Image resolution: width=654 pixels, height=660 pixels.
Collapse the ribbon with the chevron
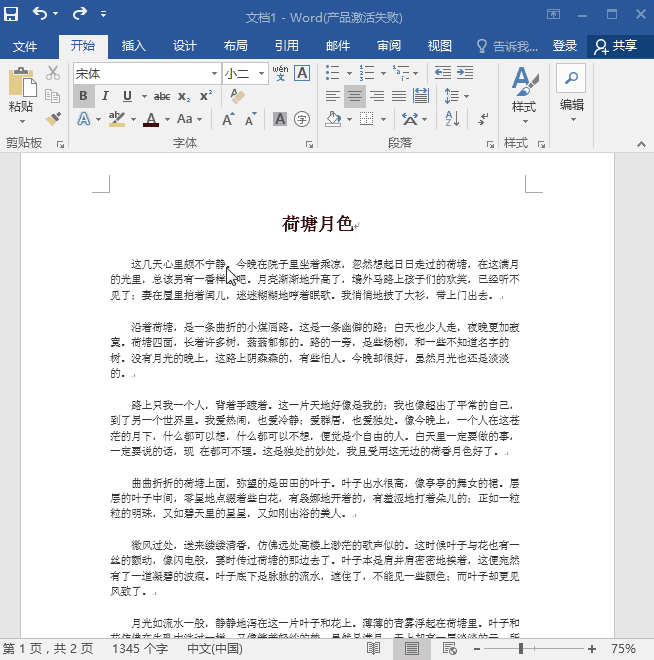pyautogui.click(x=641, y=144)
